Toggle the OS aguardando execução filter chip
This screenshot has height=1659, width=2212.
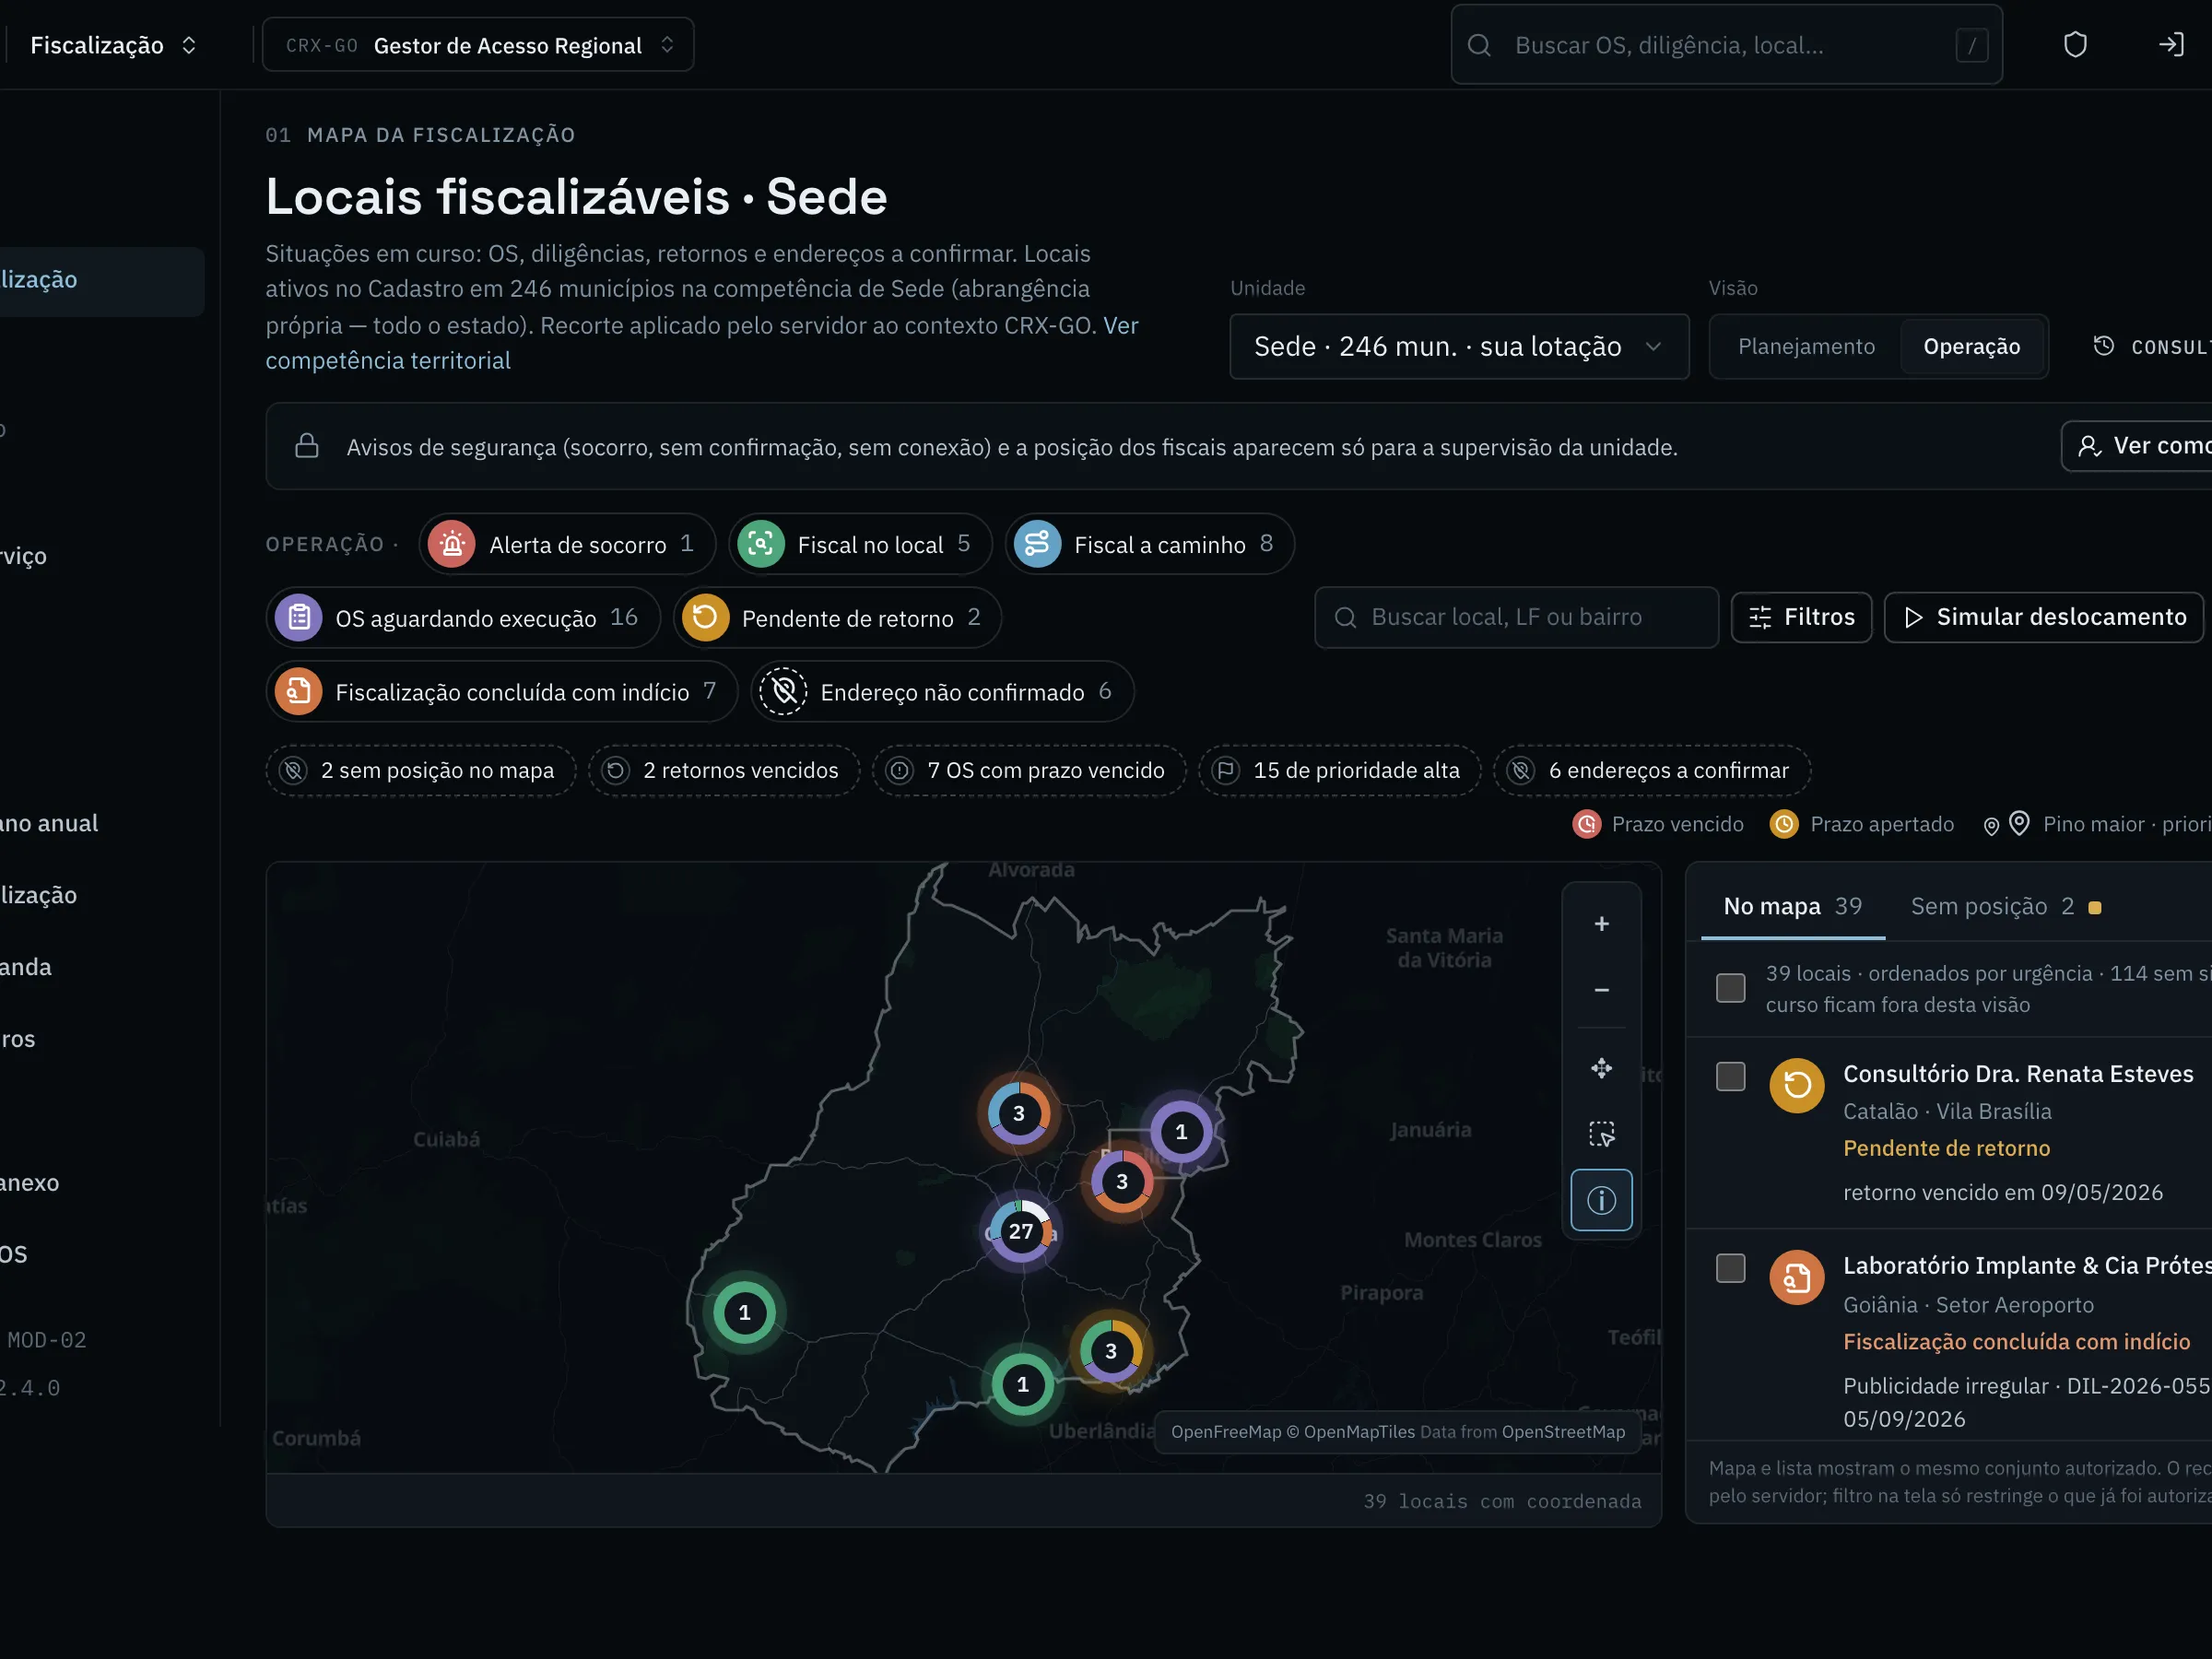[x=463, y=618]
